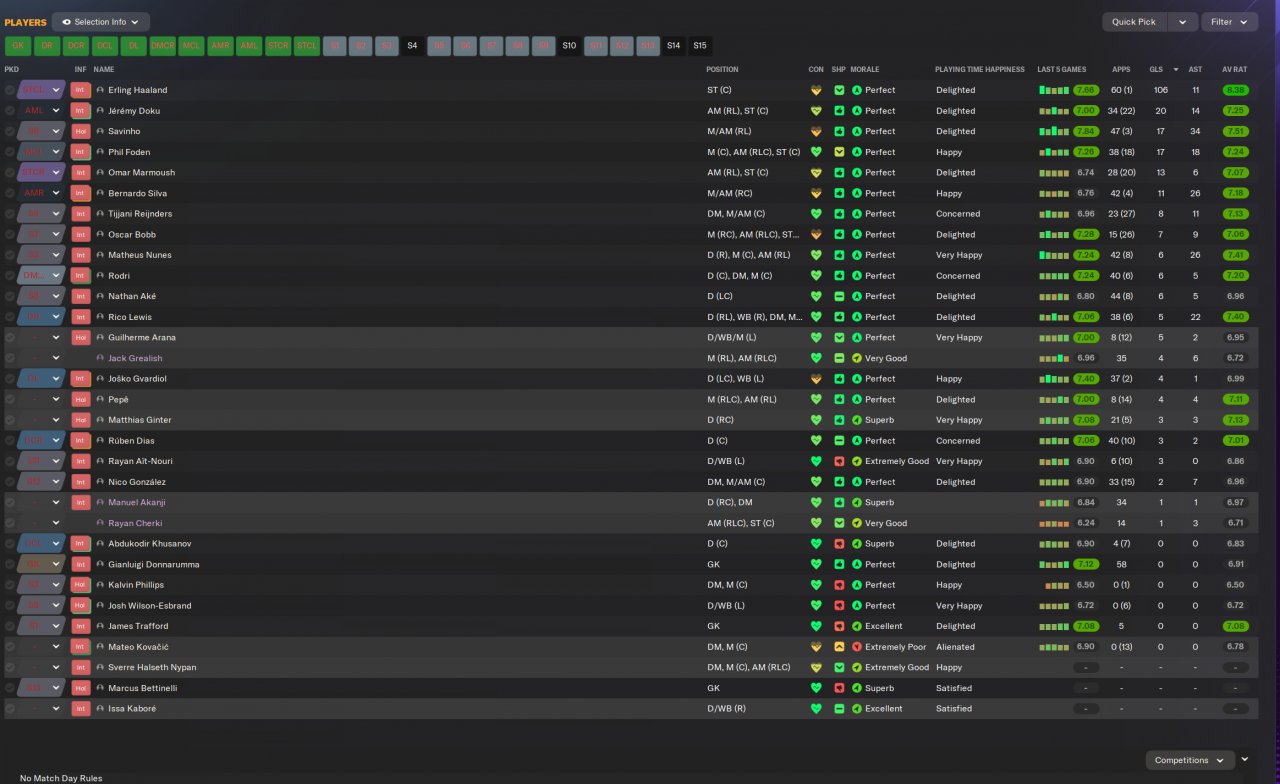Click Mateo Kovačić's morale indicator icon
The image size is (1280, 784).
tap(857, 647)
